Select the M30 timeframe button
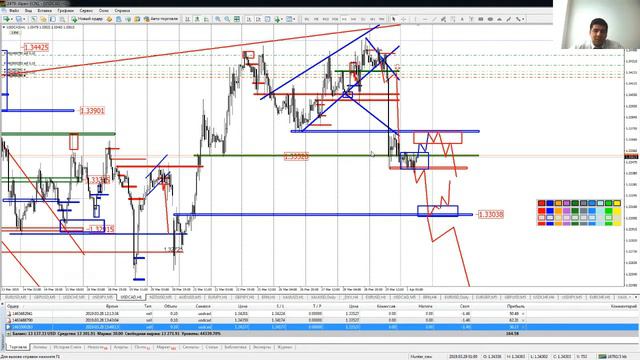The width and height of the screenshot is (640, 360). [335, 19]
